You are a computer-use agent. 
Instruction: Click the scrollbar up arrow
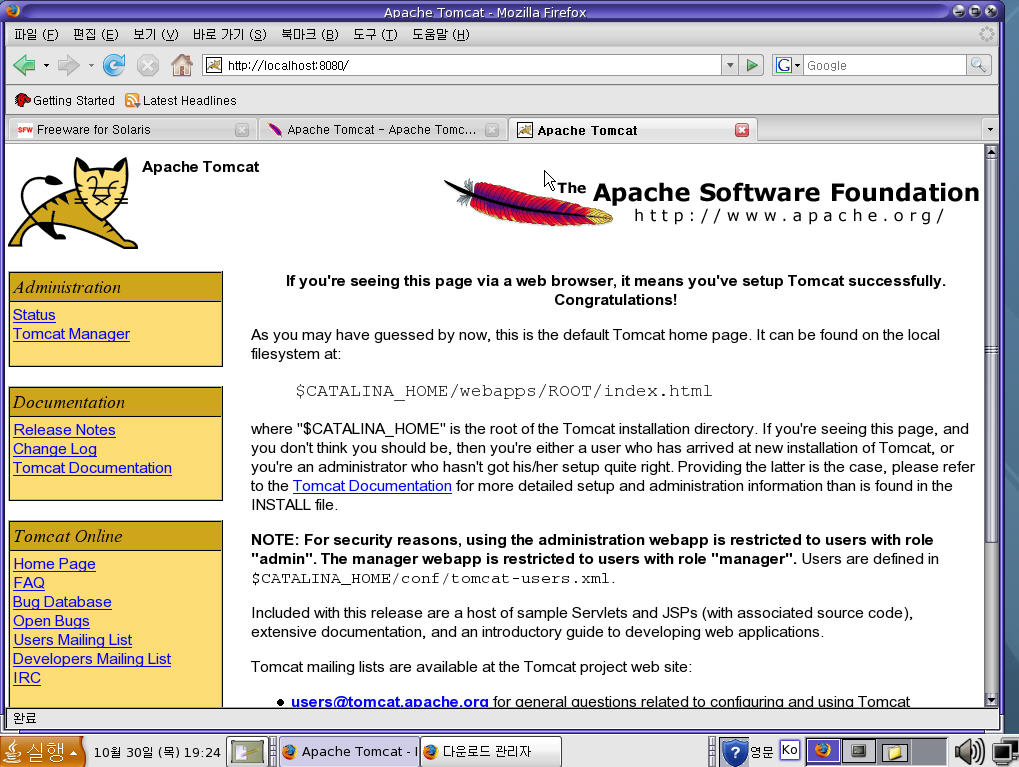(x=991, y=152)
